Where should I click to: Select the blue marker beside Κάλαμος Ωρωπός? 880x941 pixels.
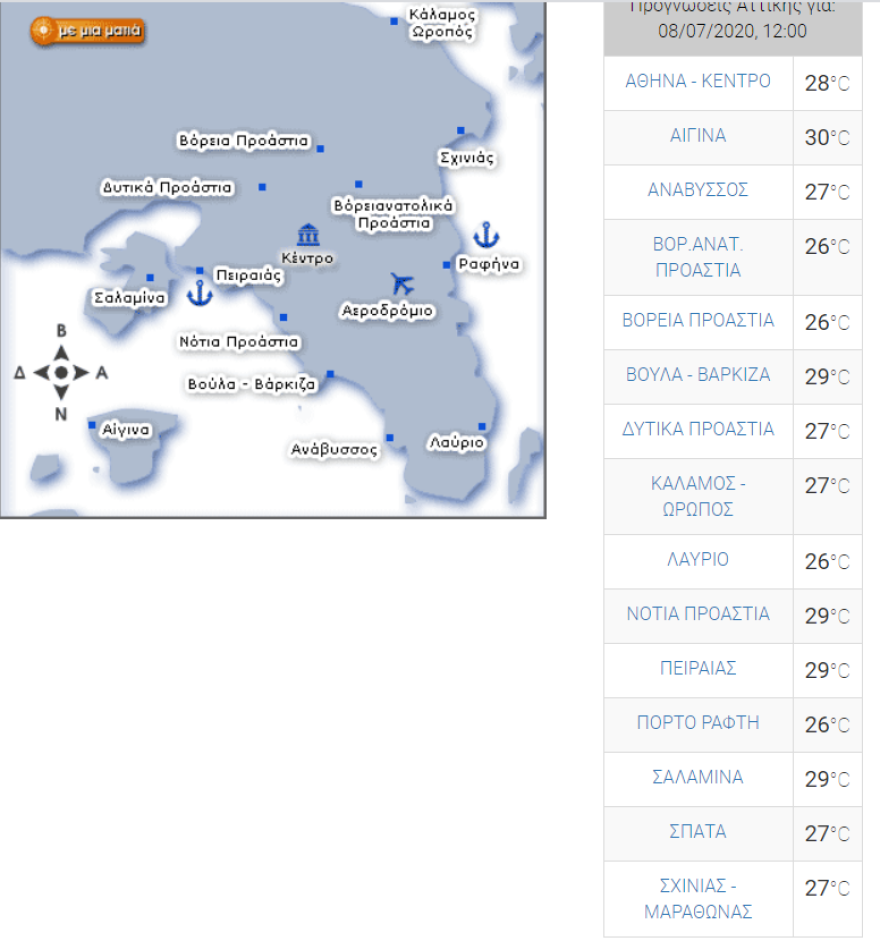click(394, 21)
